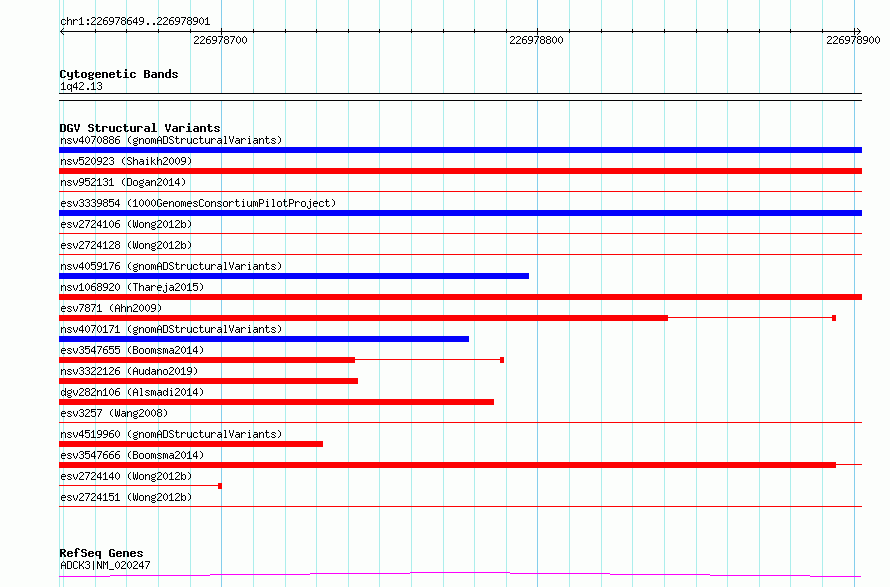The height and width of the screenshot is (587, 890).
Task: Select nsv3322126 (Audano2019) label
Action: [x=129, y=371]
